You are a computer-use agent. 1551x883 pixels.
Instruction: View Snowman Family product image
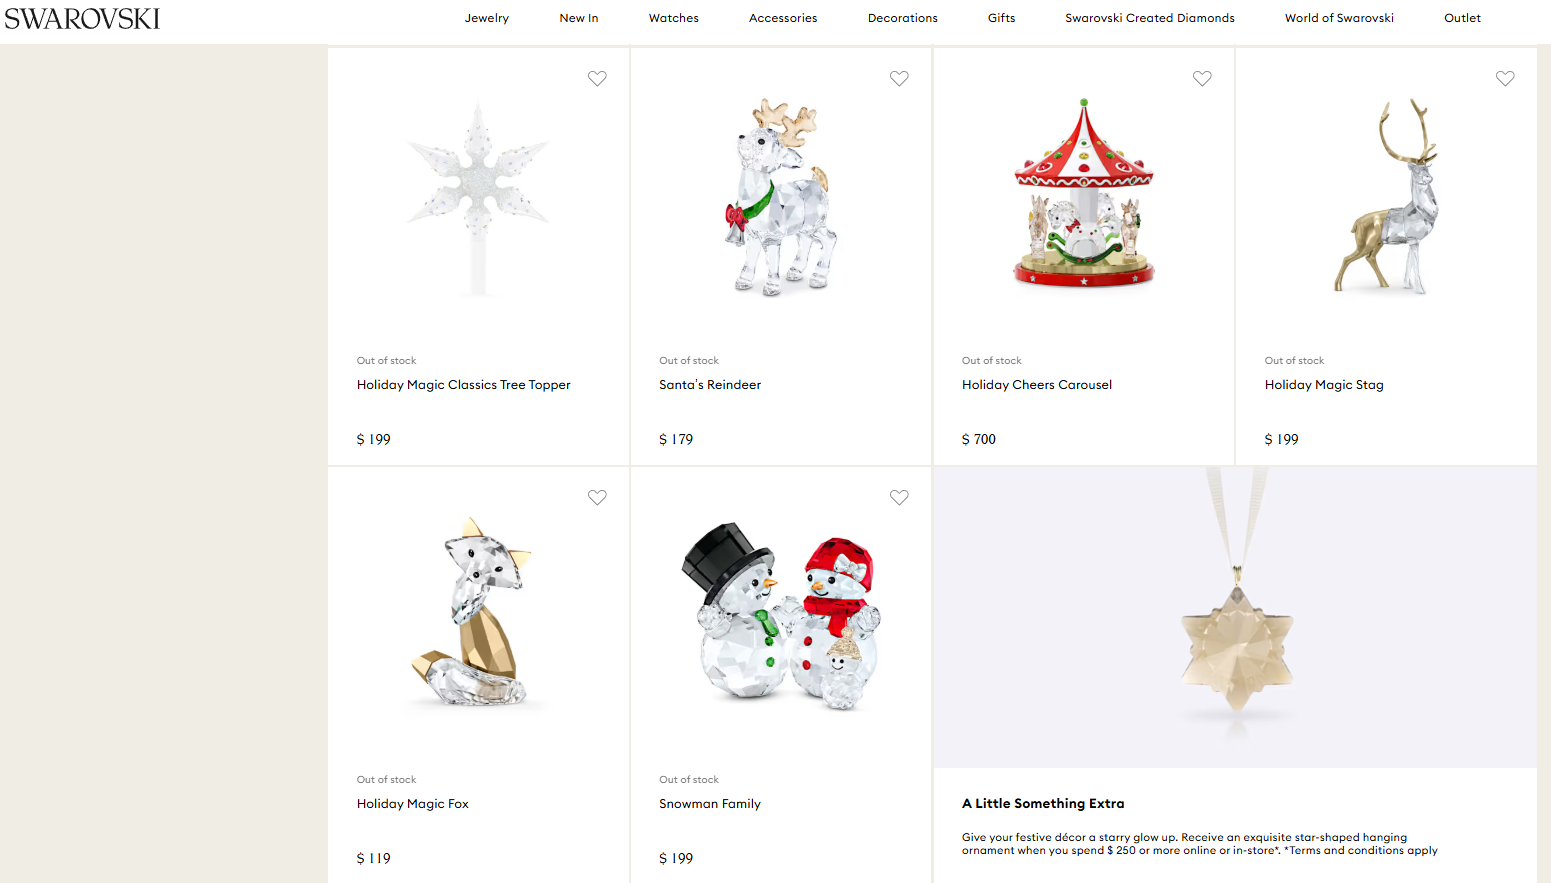pyautogui.click(x=781, y=615)
